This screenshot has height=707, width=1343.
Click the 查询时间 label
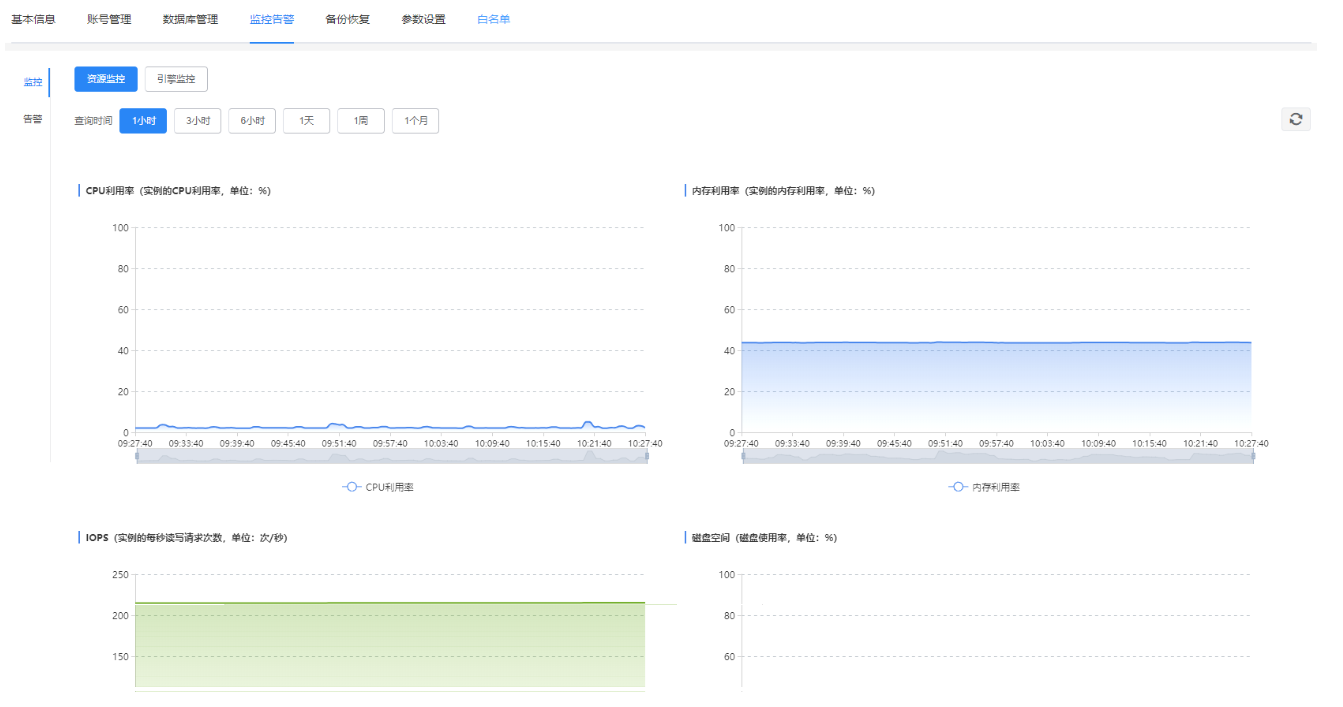click(93, 121)
